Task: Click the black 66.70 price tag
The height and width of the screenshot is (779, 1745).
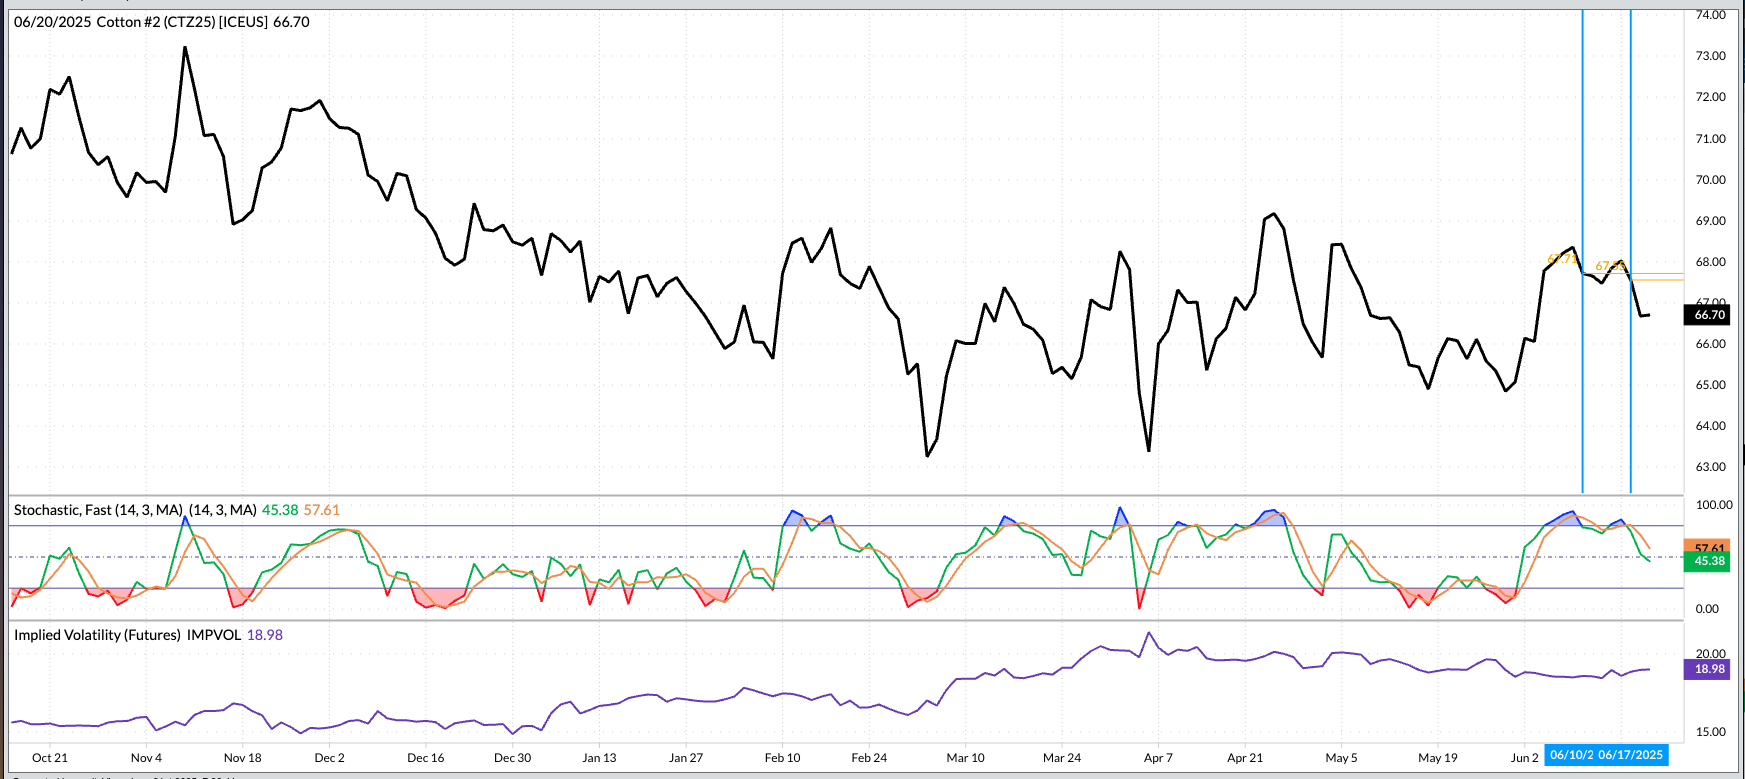Action: click(1709, 315)
